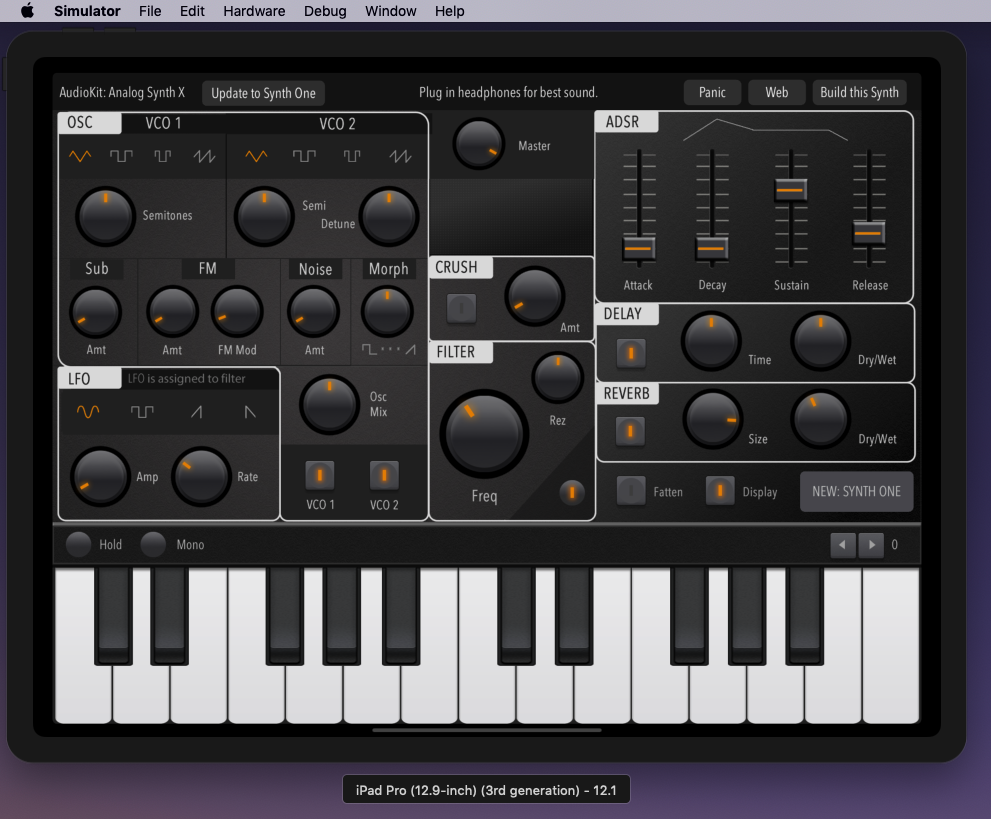Click the Osc Mix knob
The image size is (991, 819).
329,404
